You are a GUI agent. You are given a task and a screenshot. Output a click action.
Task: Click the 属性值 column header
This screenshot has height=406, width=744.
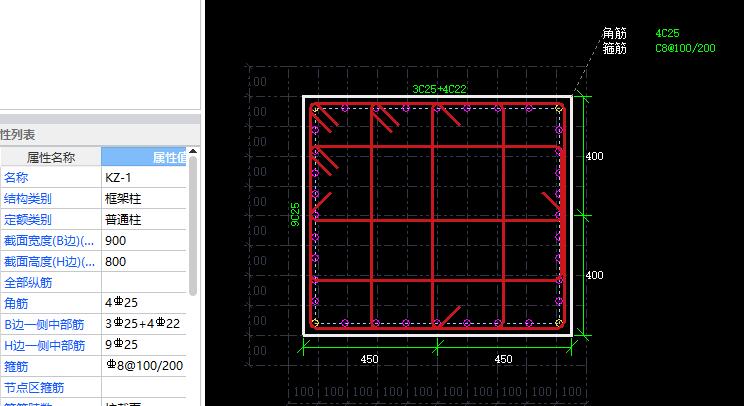click(x=144, y=157)
